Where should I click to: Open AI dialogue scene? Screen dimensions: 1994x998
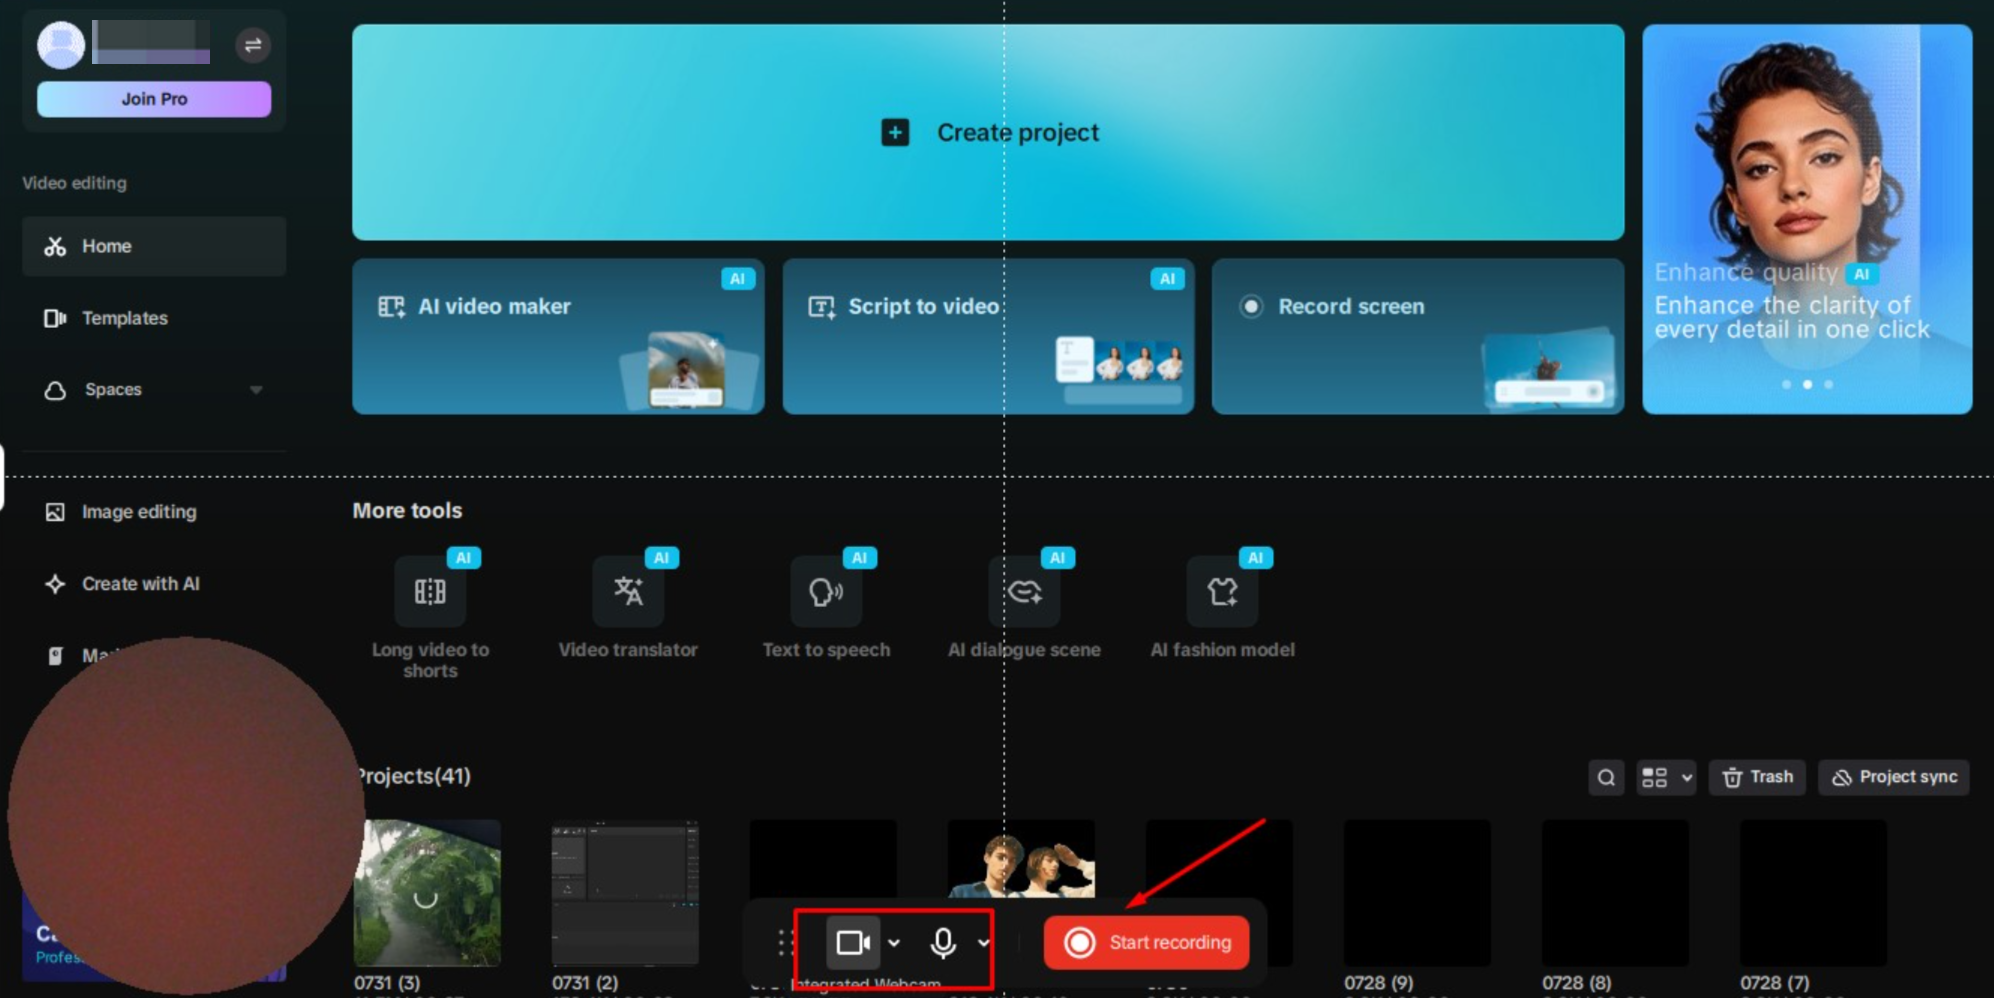click(1023, 591)
